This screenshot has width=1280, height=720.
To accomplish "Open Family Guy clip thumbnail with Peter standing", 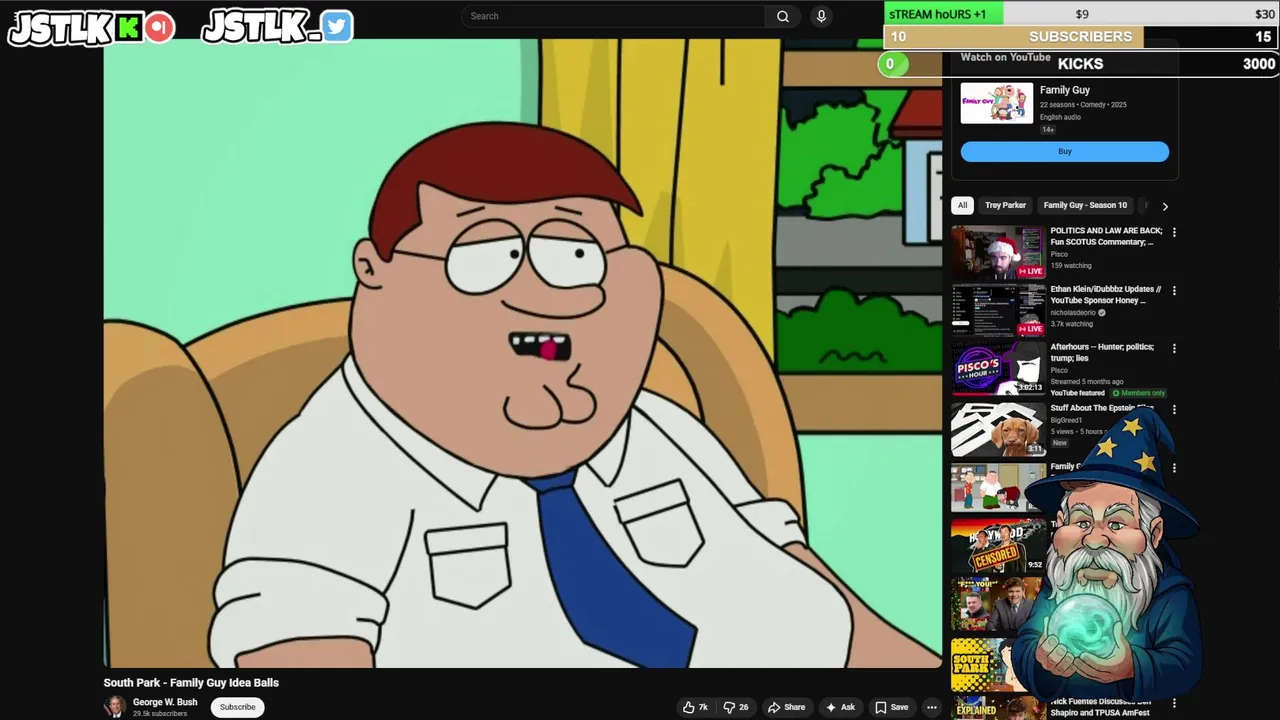I will 998,488.
